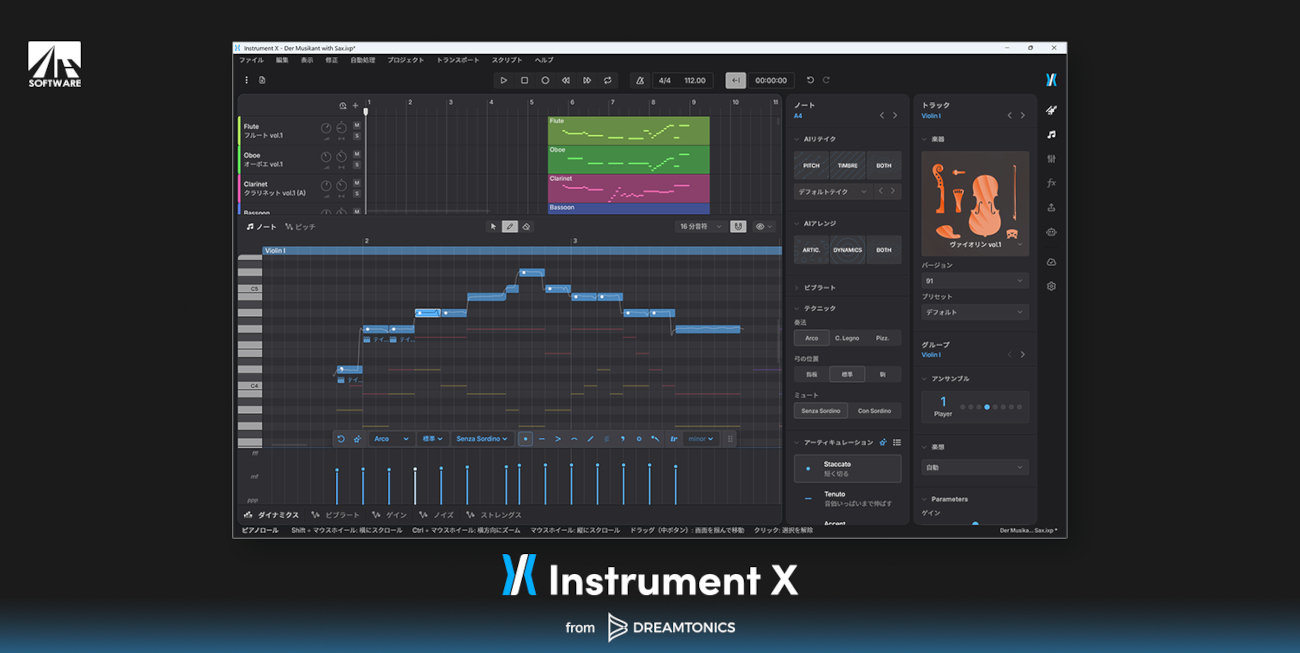
Task: Open the 自動 dropdown in track panel
Action: point(975,467)
